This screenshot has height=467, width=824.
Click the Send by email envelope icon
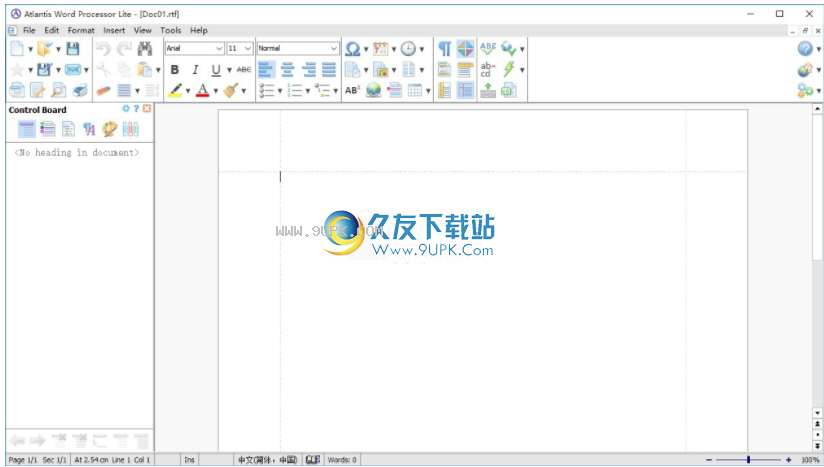tap(73, 69)
